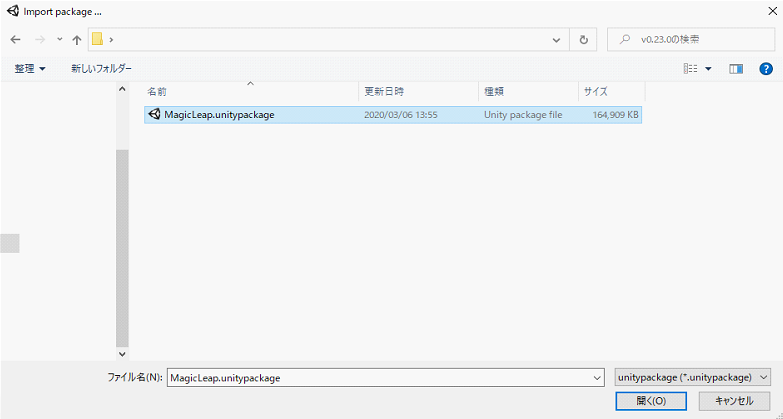Sort by 名前 column header

click(252, 92)
